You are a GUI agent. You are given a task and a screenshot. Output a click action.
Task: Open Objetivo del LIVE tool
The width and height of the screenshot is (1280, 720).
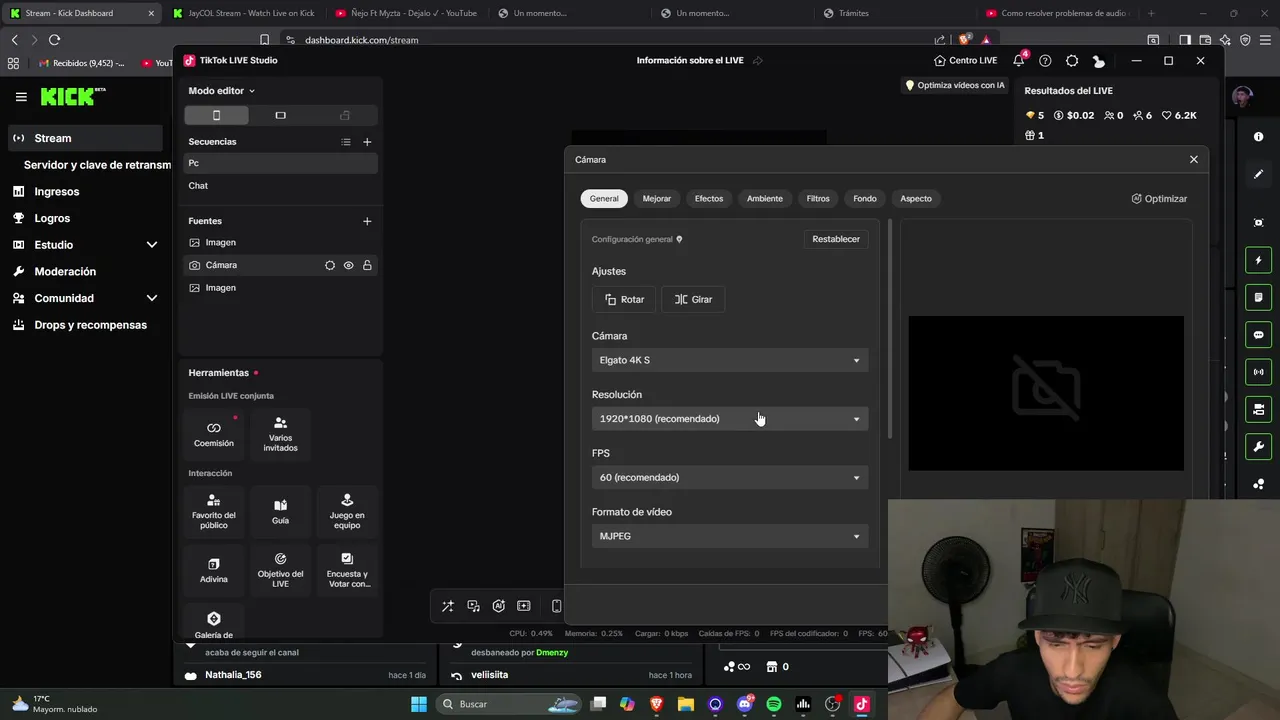tap(280, 570)
